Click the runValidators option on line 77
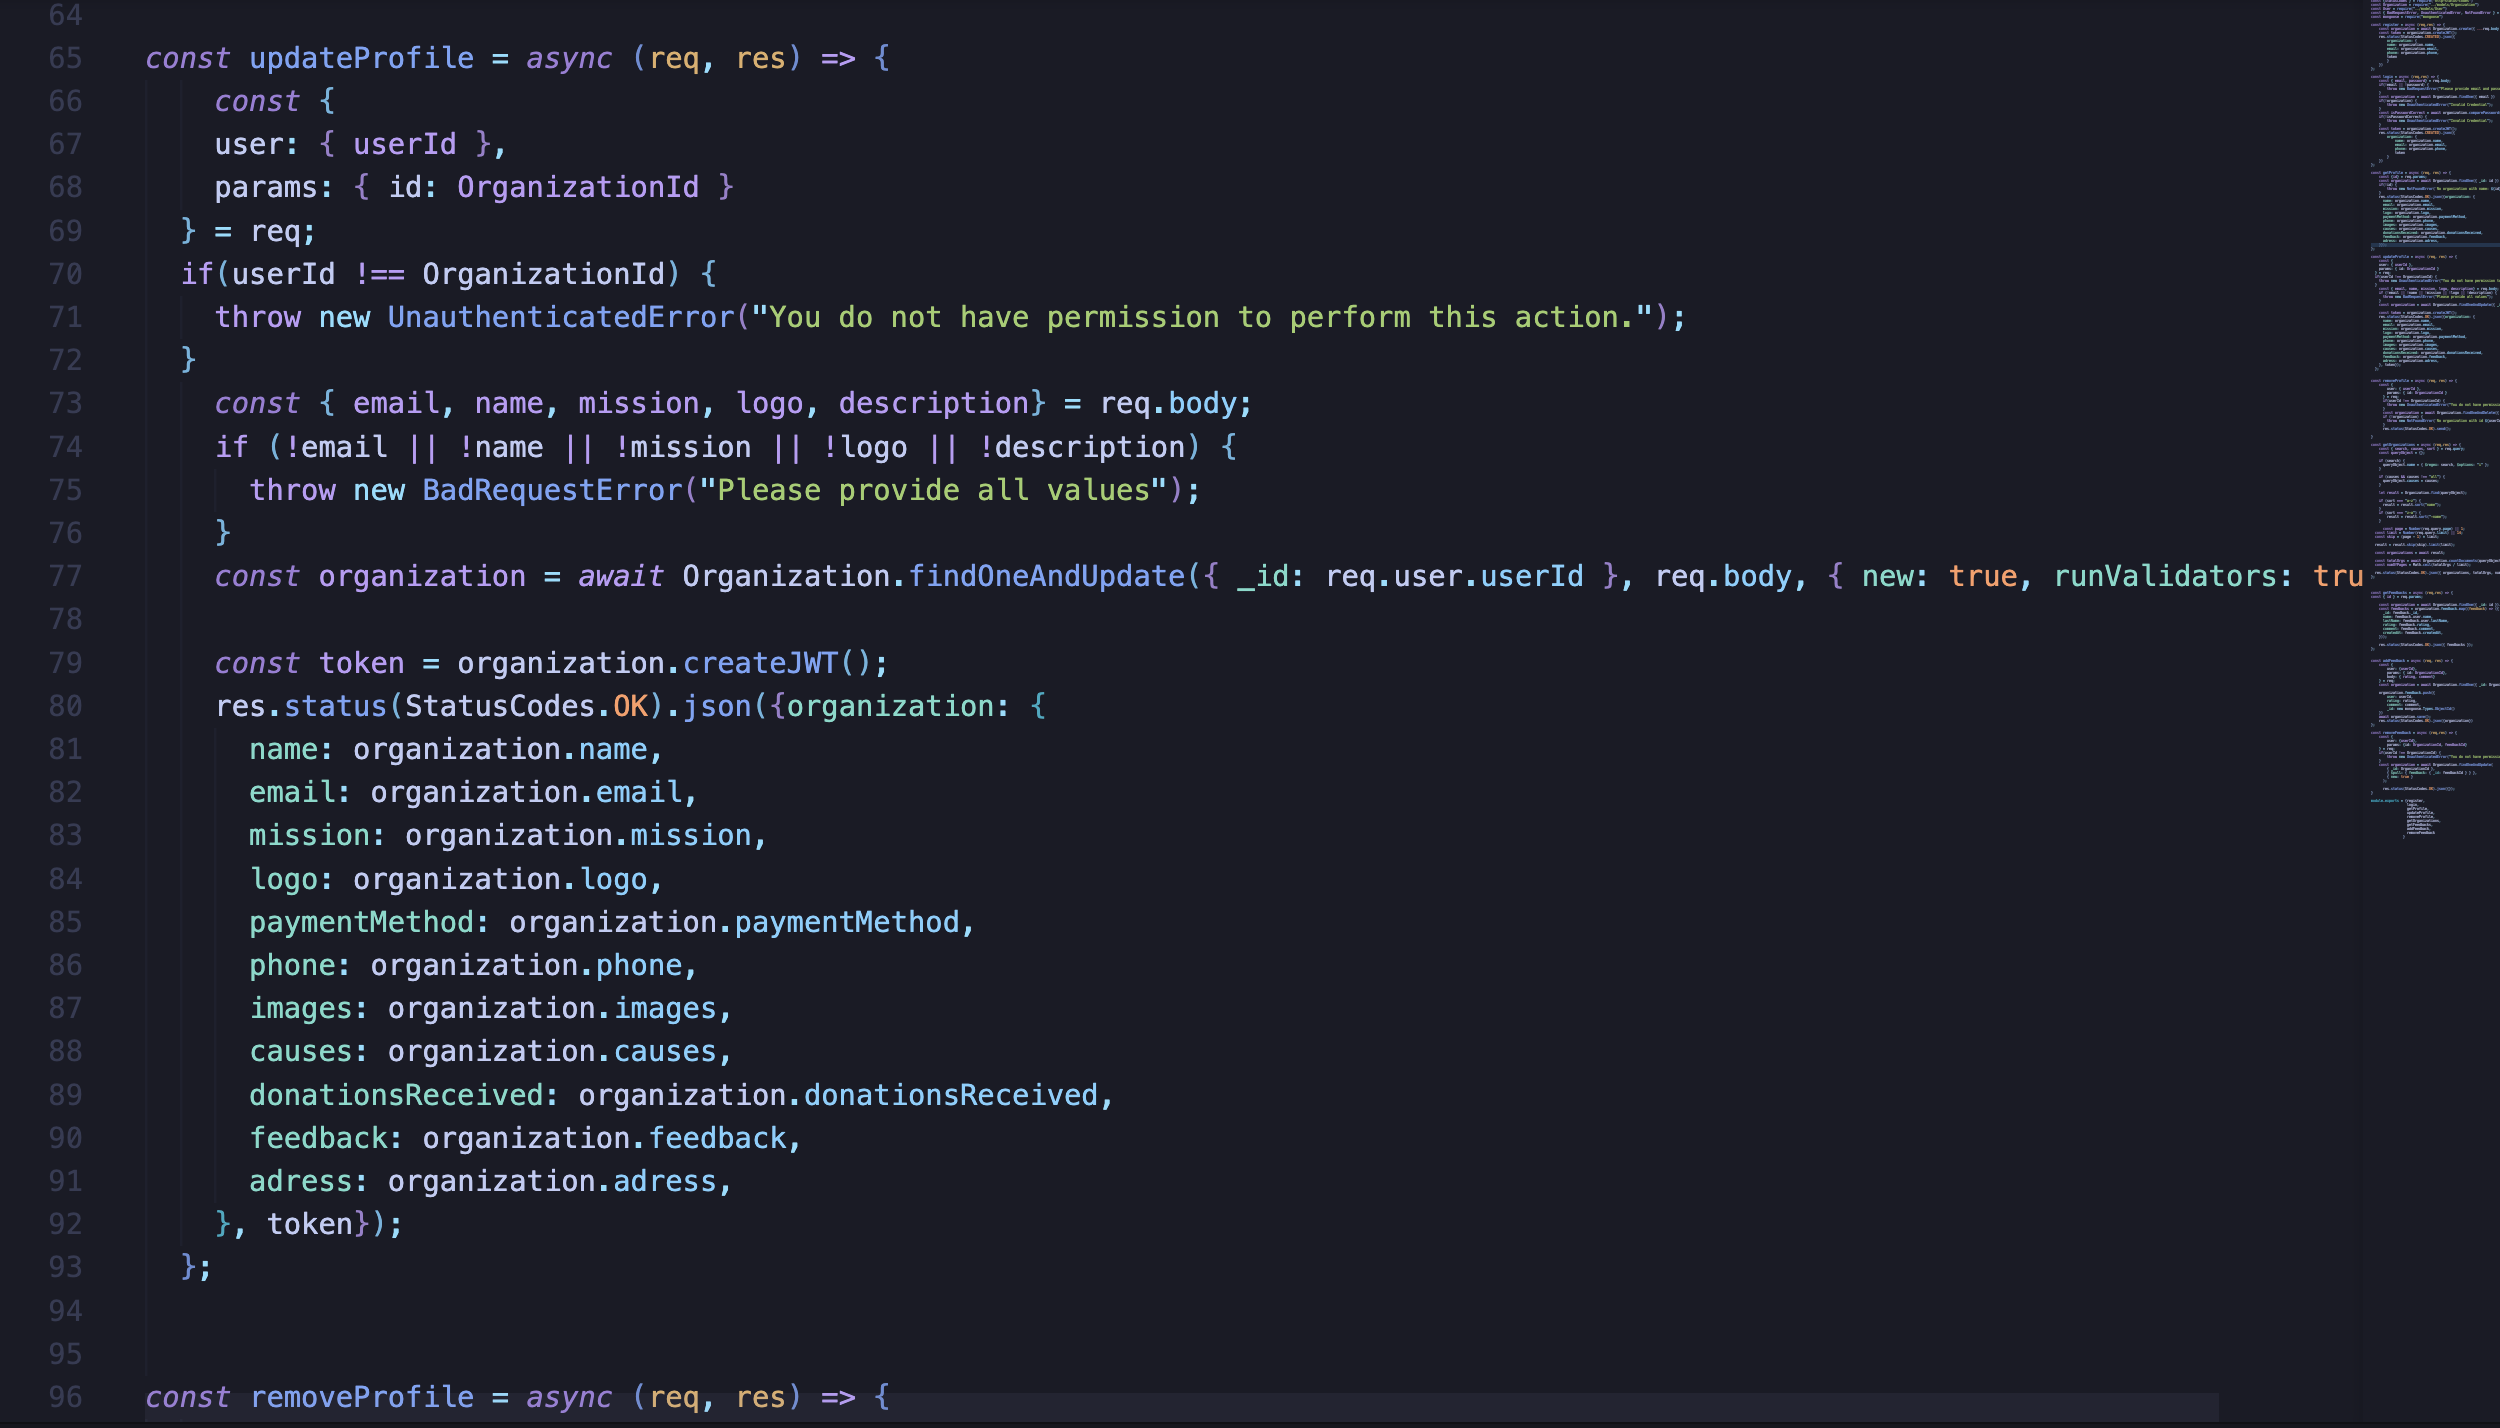 [x=2164, y=576]
